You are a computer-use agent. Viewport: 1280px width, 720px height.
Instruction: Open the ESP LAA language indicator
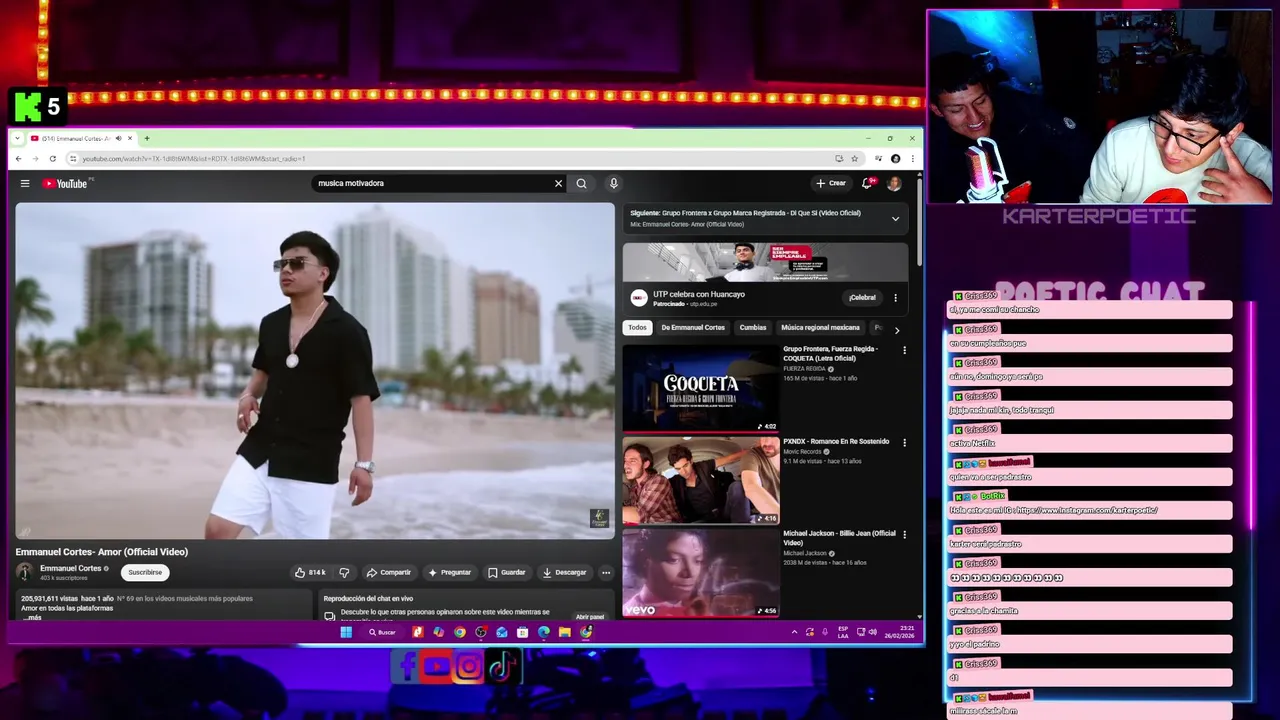(x=844, y=632)
